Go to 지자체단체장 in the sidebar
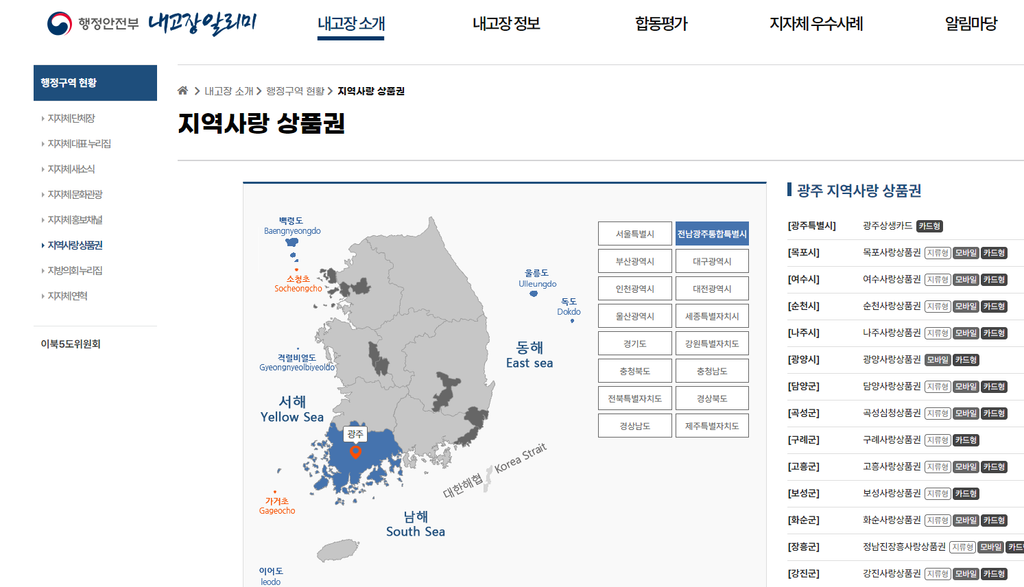The image size is (1024, 587). pyautogui.click(x=71, y=118)
